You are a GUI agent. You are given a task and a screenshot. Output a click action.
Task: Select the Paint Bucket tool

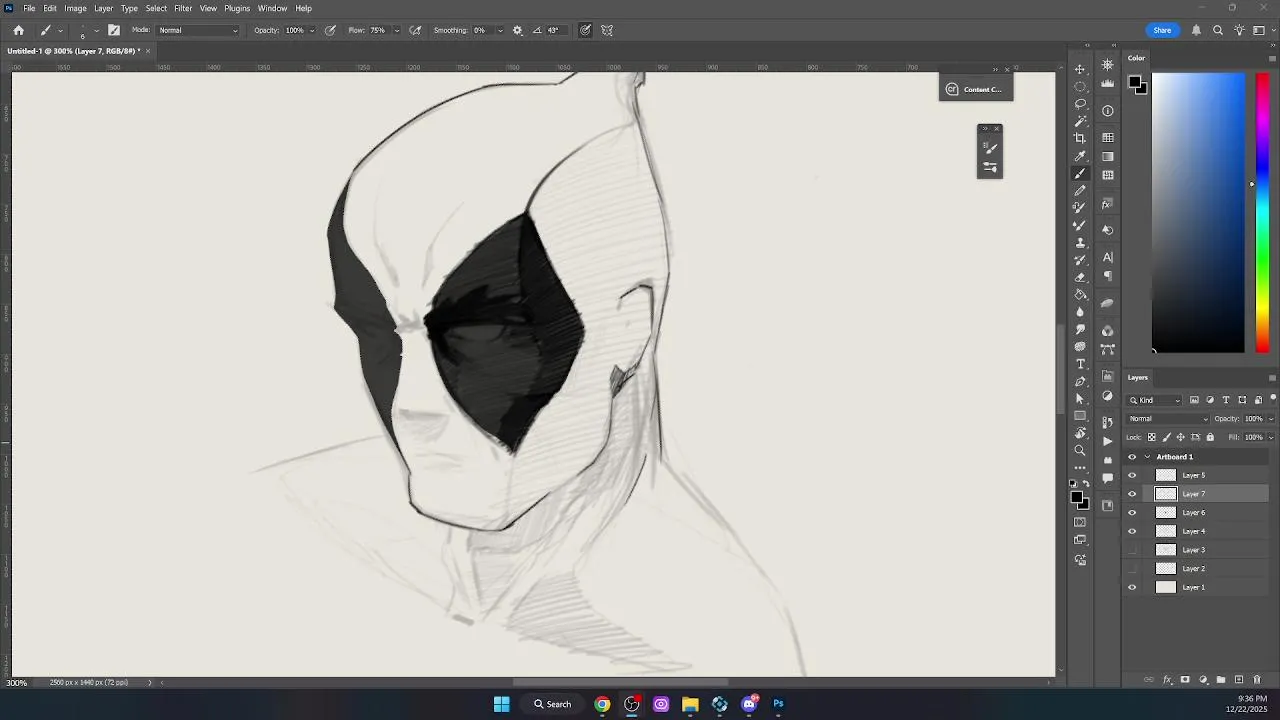coord(1080,295)
